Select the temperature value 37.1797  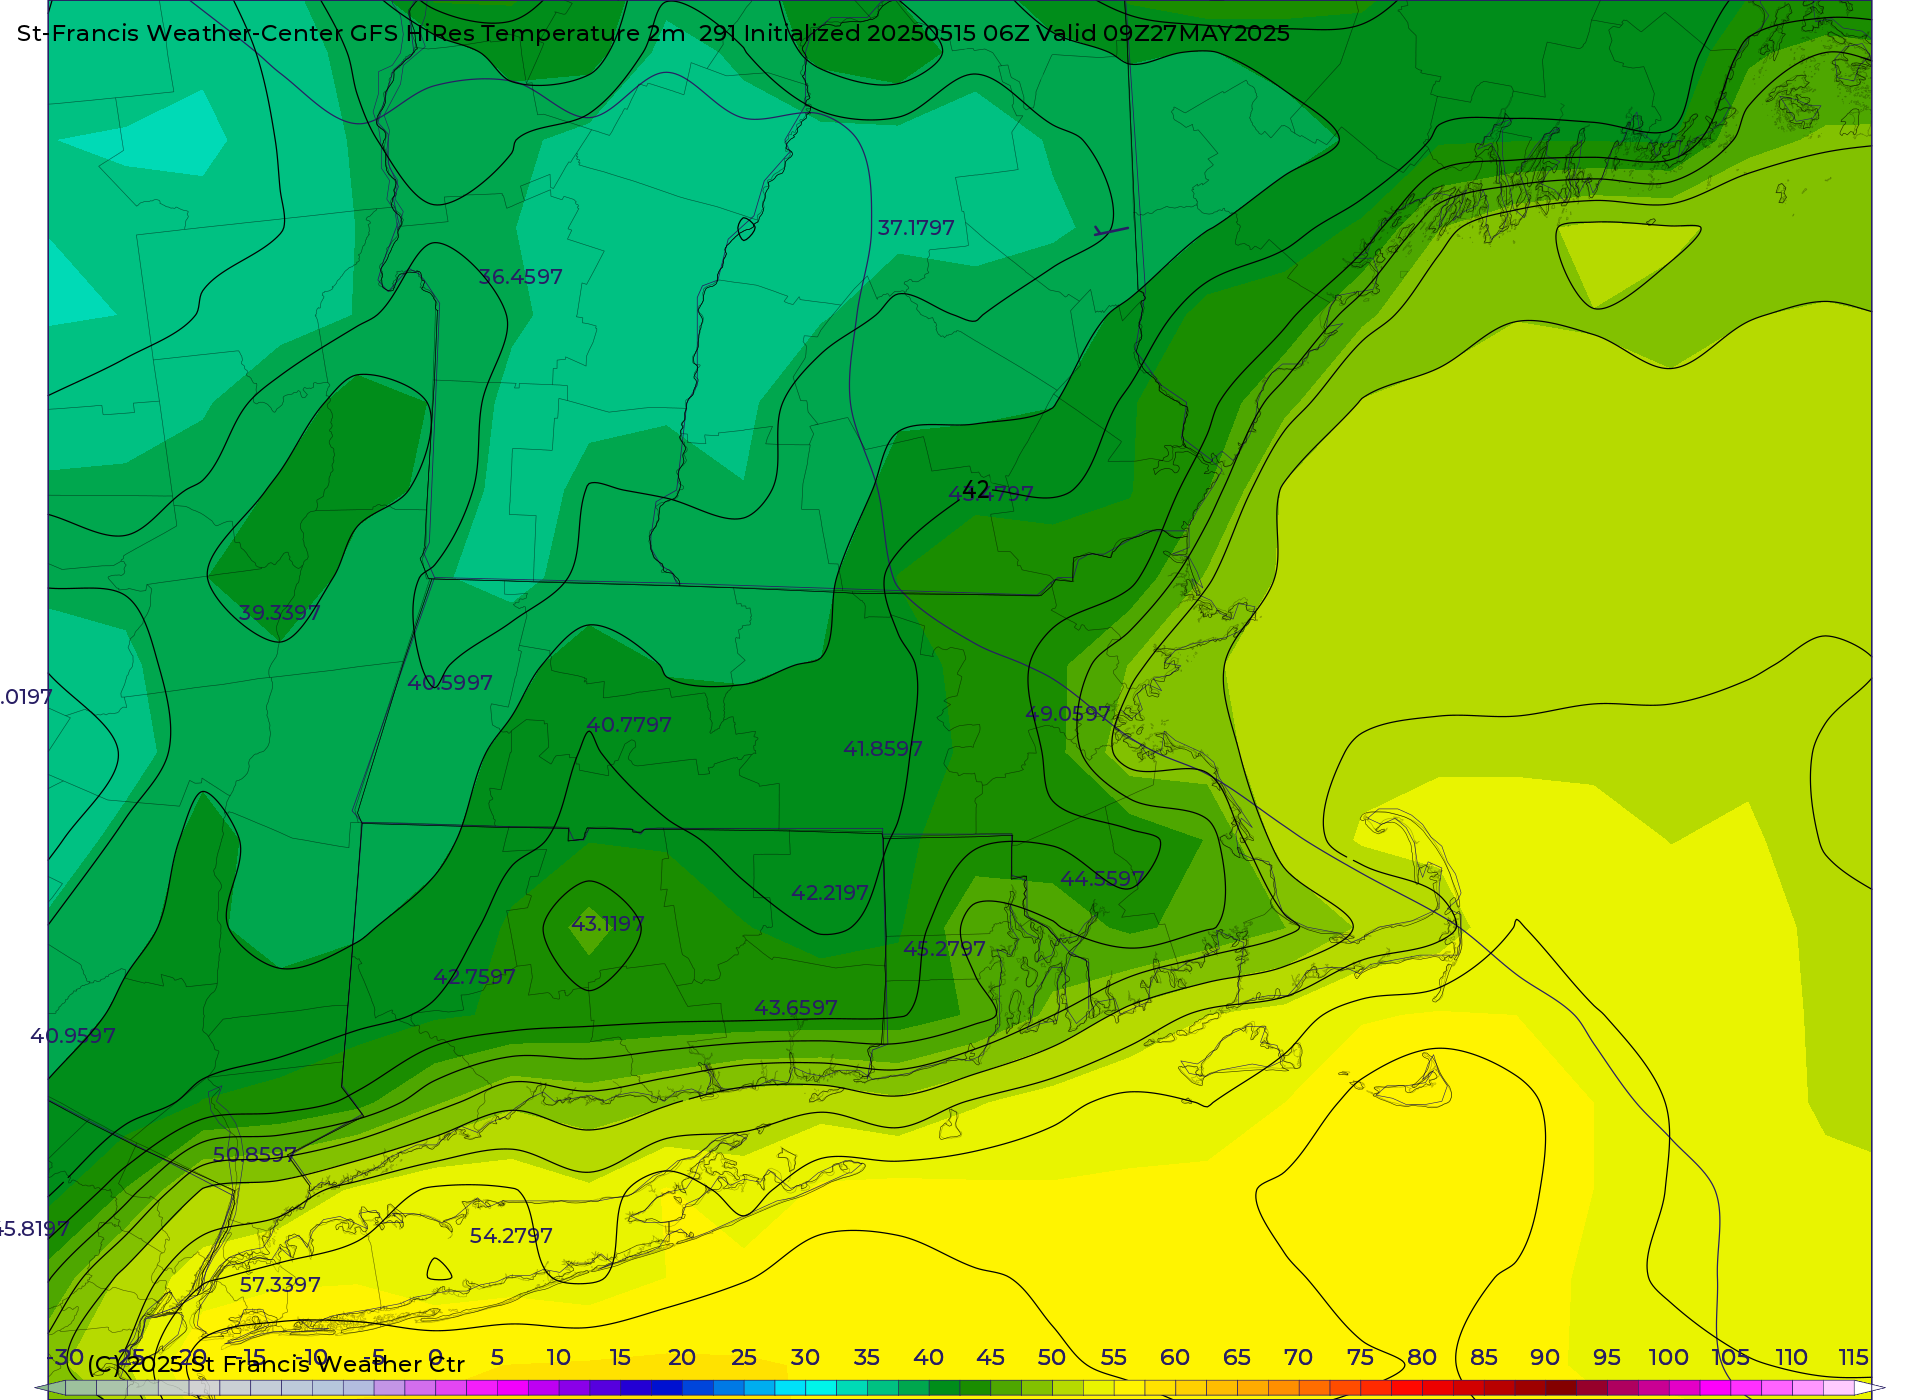click(916, 228)
